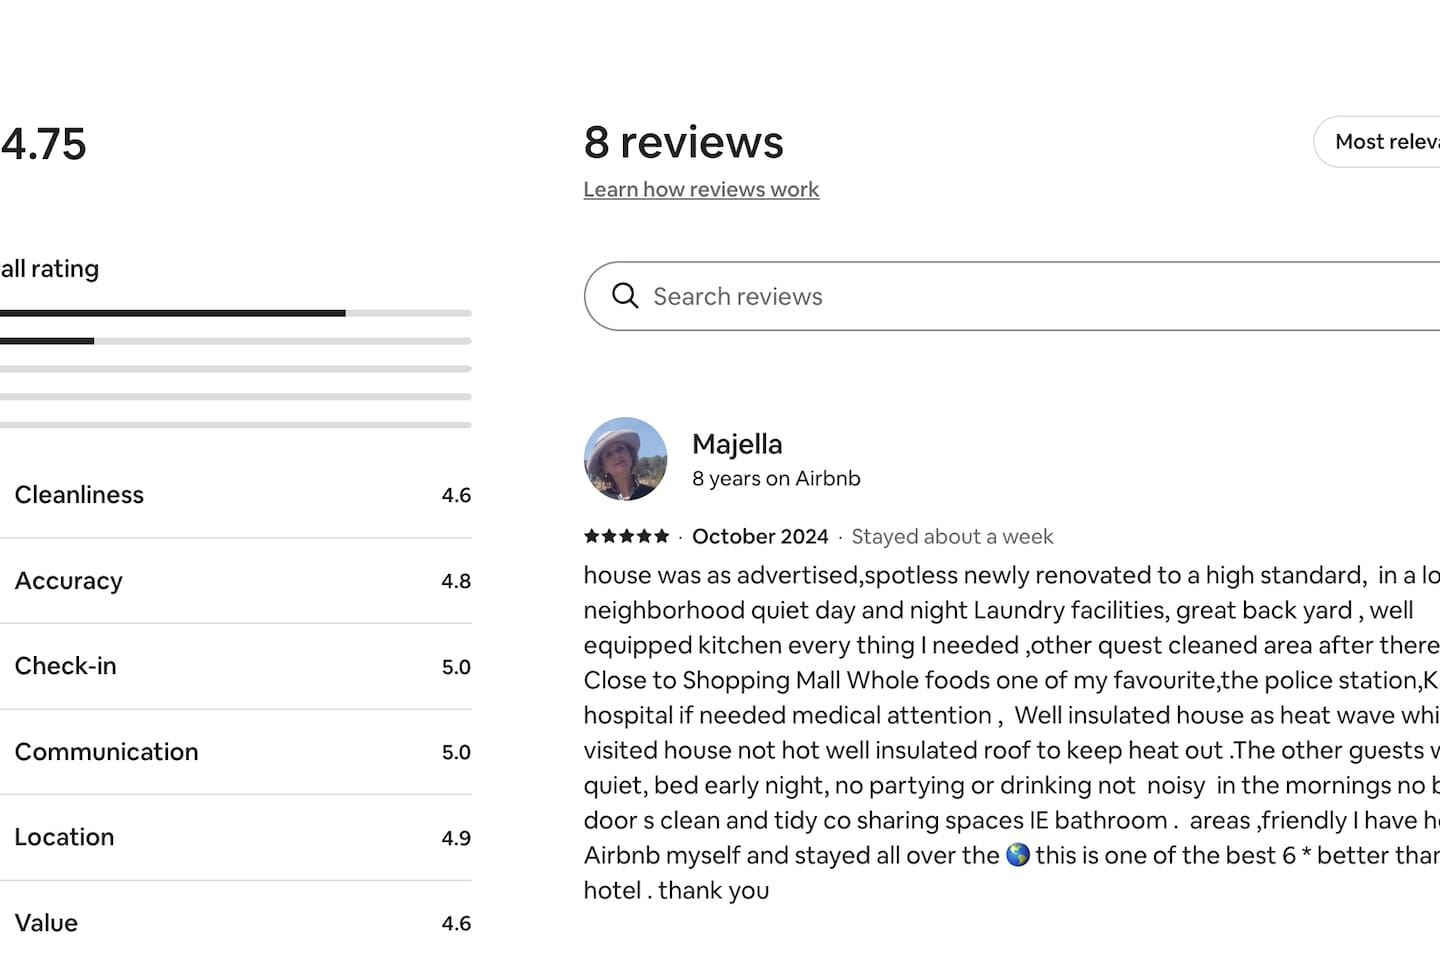Select the Accuracy rating row
The width and height of the screenshot is (1440, 960).
tap(235, 581)
